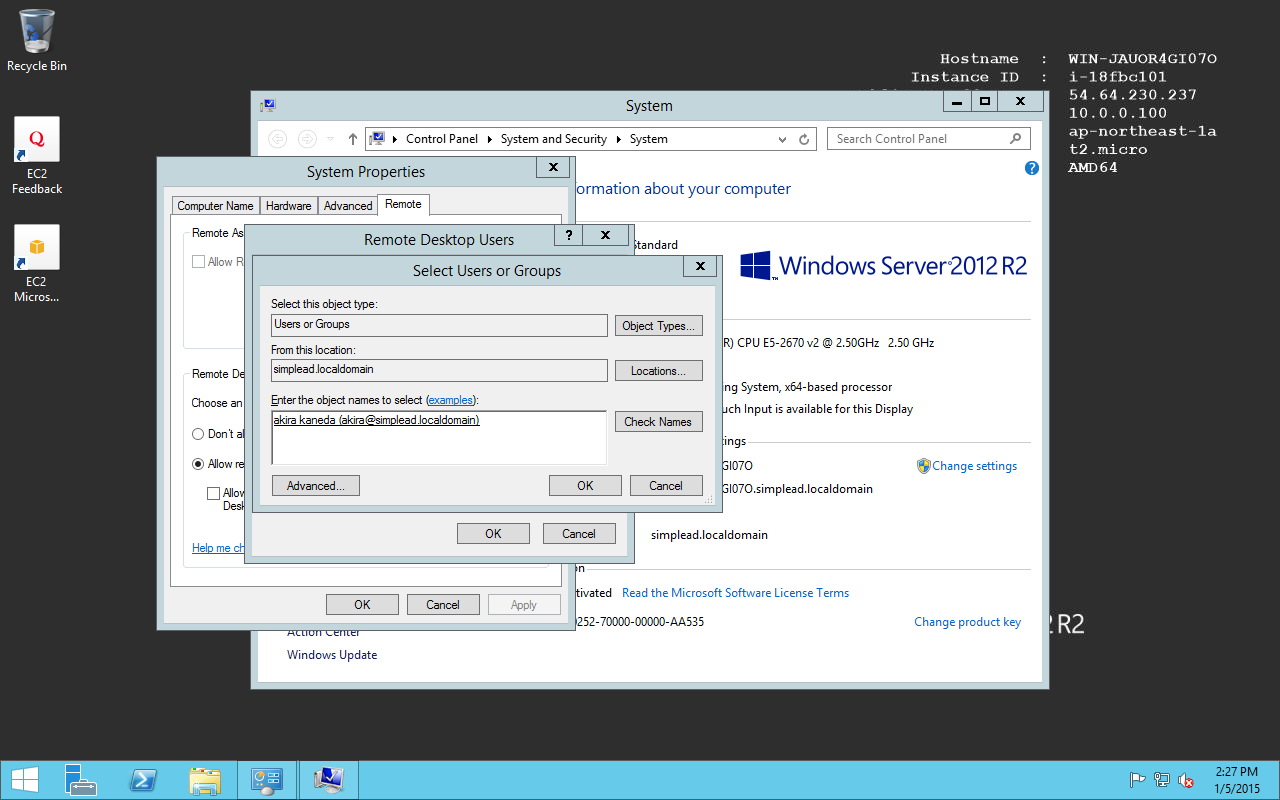Expand the Control Panel breadcrumb chevron
The width and height of the screenshot is (1280, 800).
[x=397, y=139]
